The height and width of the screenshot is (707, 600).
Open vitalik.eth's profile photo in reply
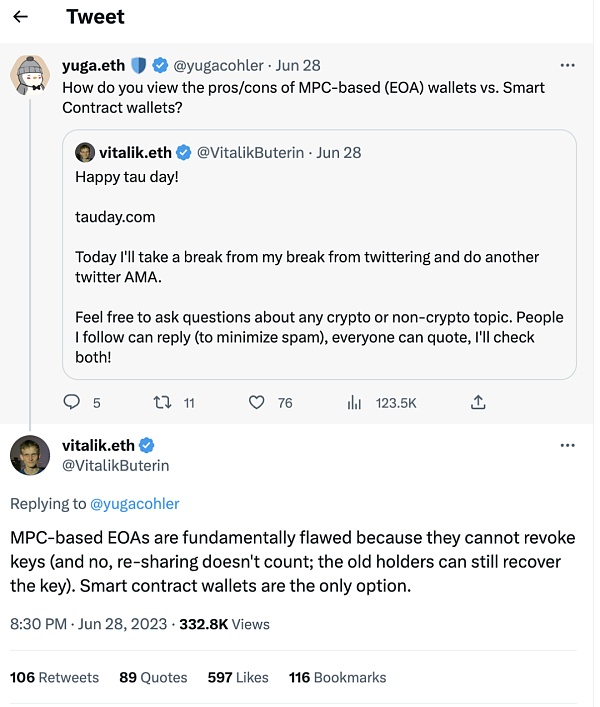(30, 455)
